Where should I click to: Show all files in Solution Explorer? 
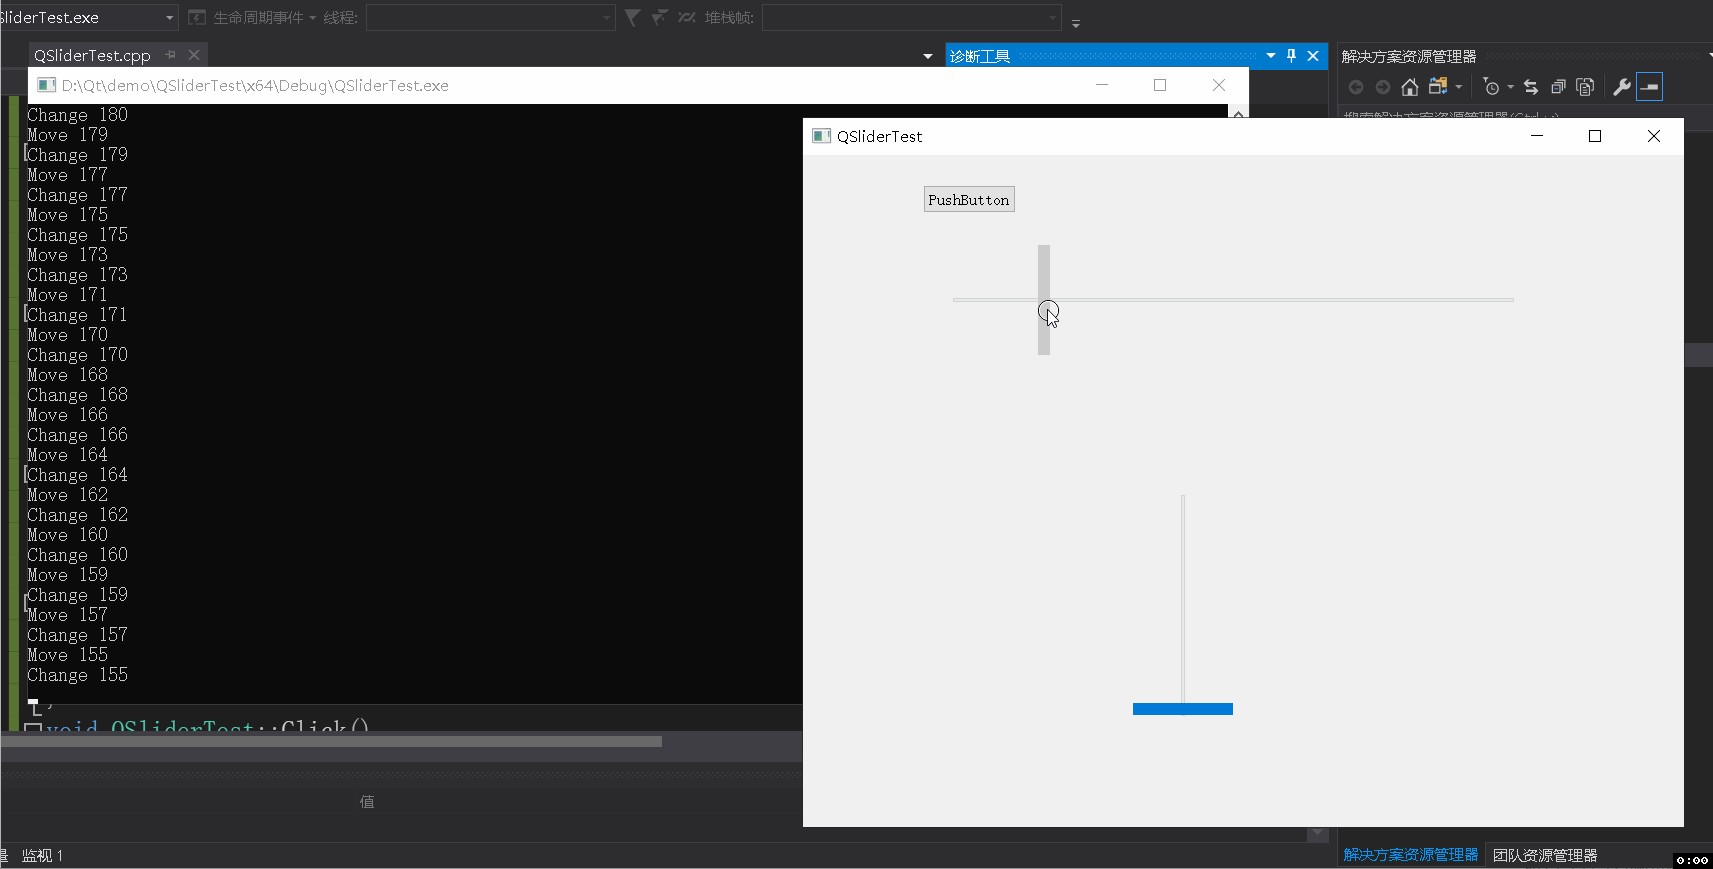(1585, 87)
